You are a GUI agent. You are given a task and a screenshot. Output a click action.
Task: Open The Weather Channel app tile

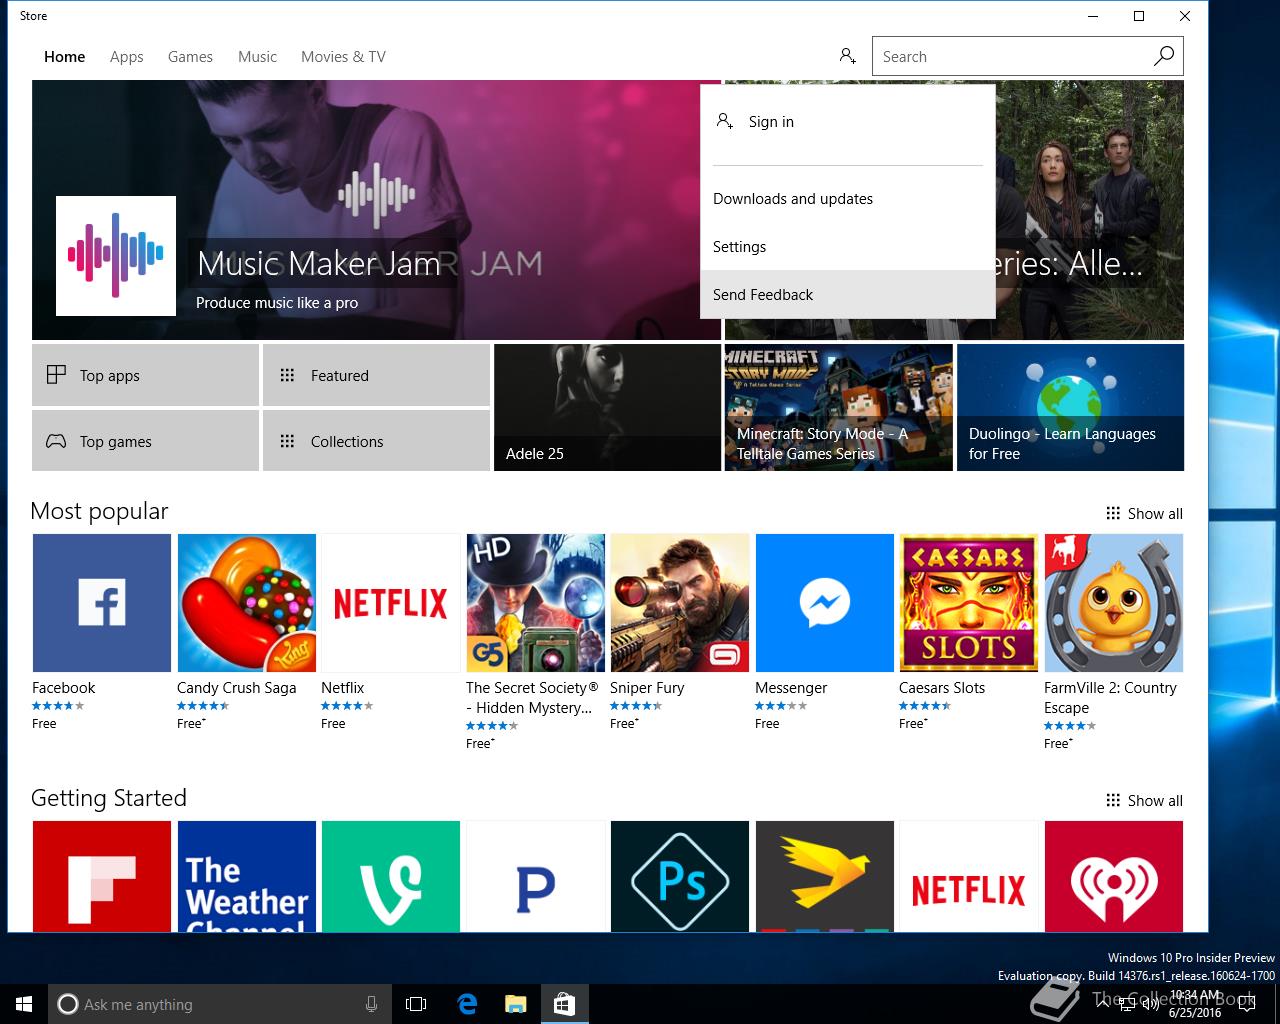[246, 876]
